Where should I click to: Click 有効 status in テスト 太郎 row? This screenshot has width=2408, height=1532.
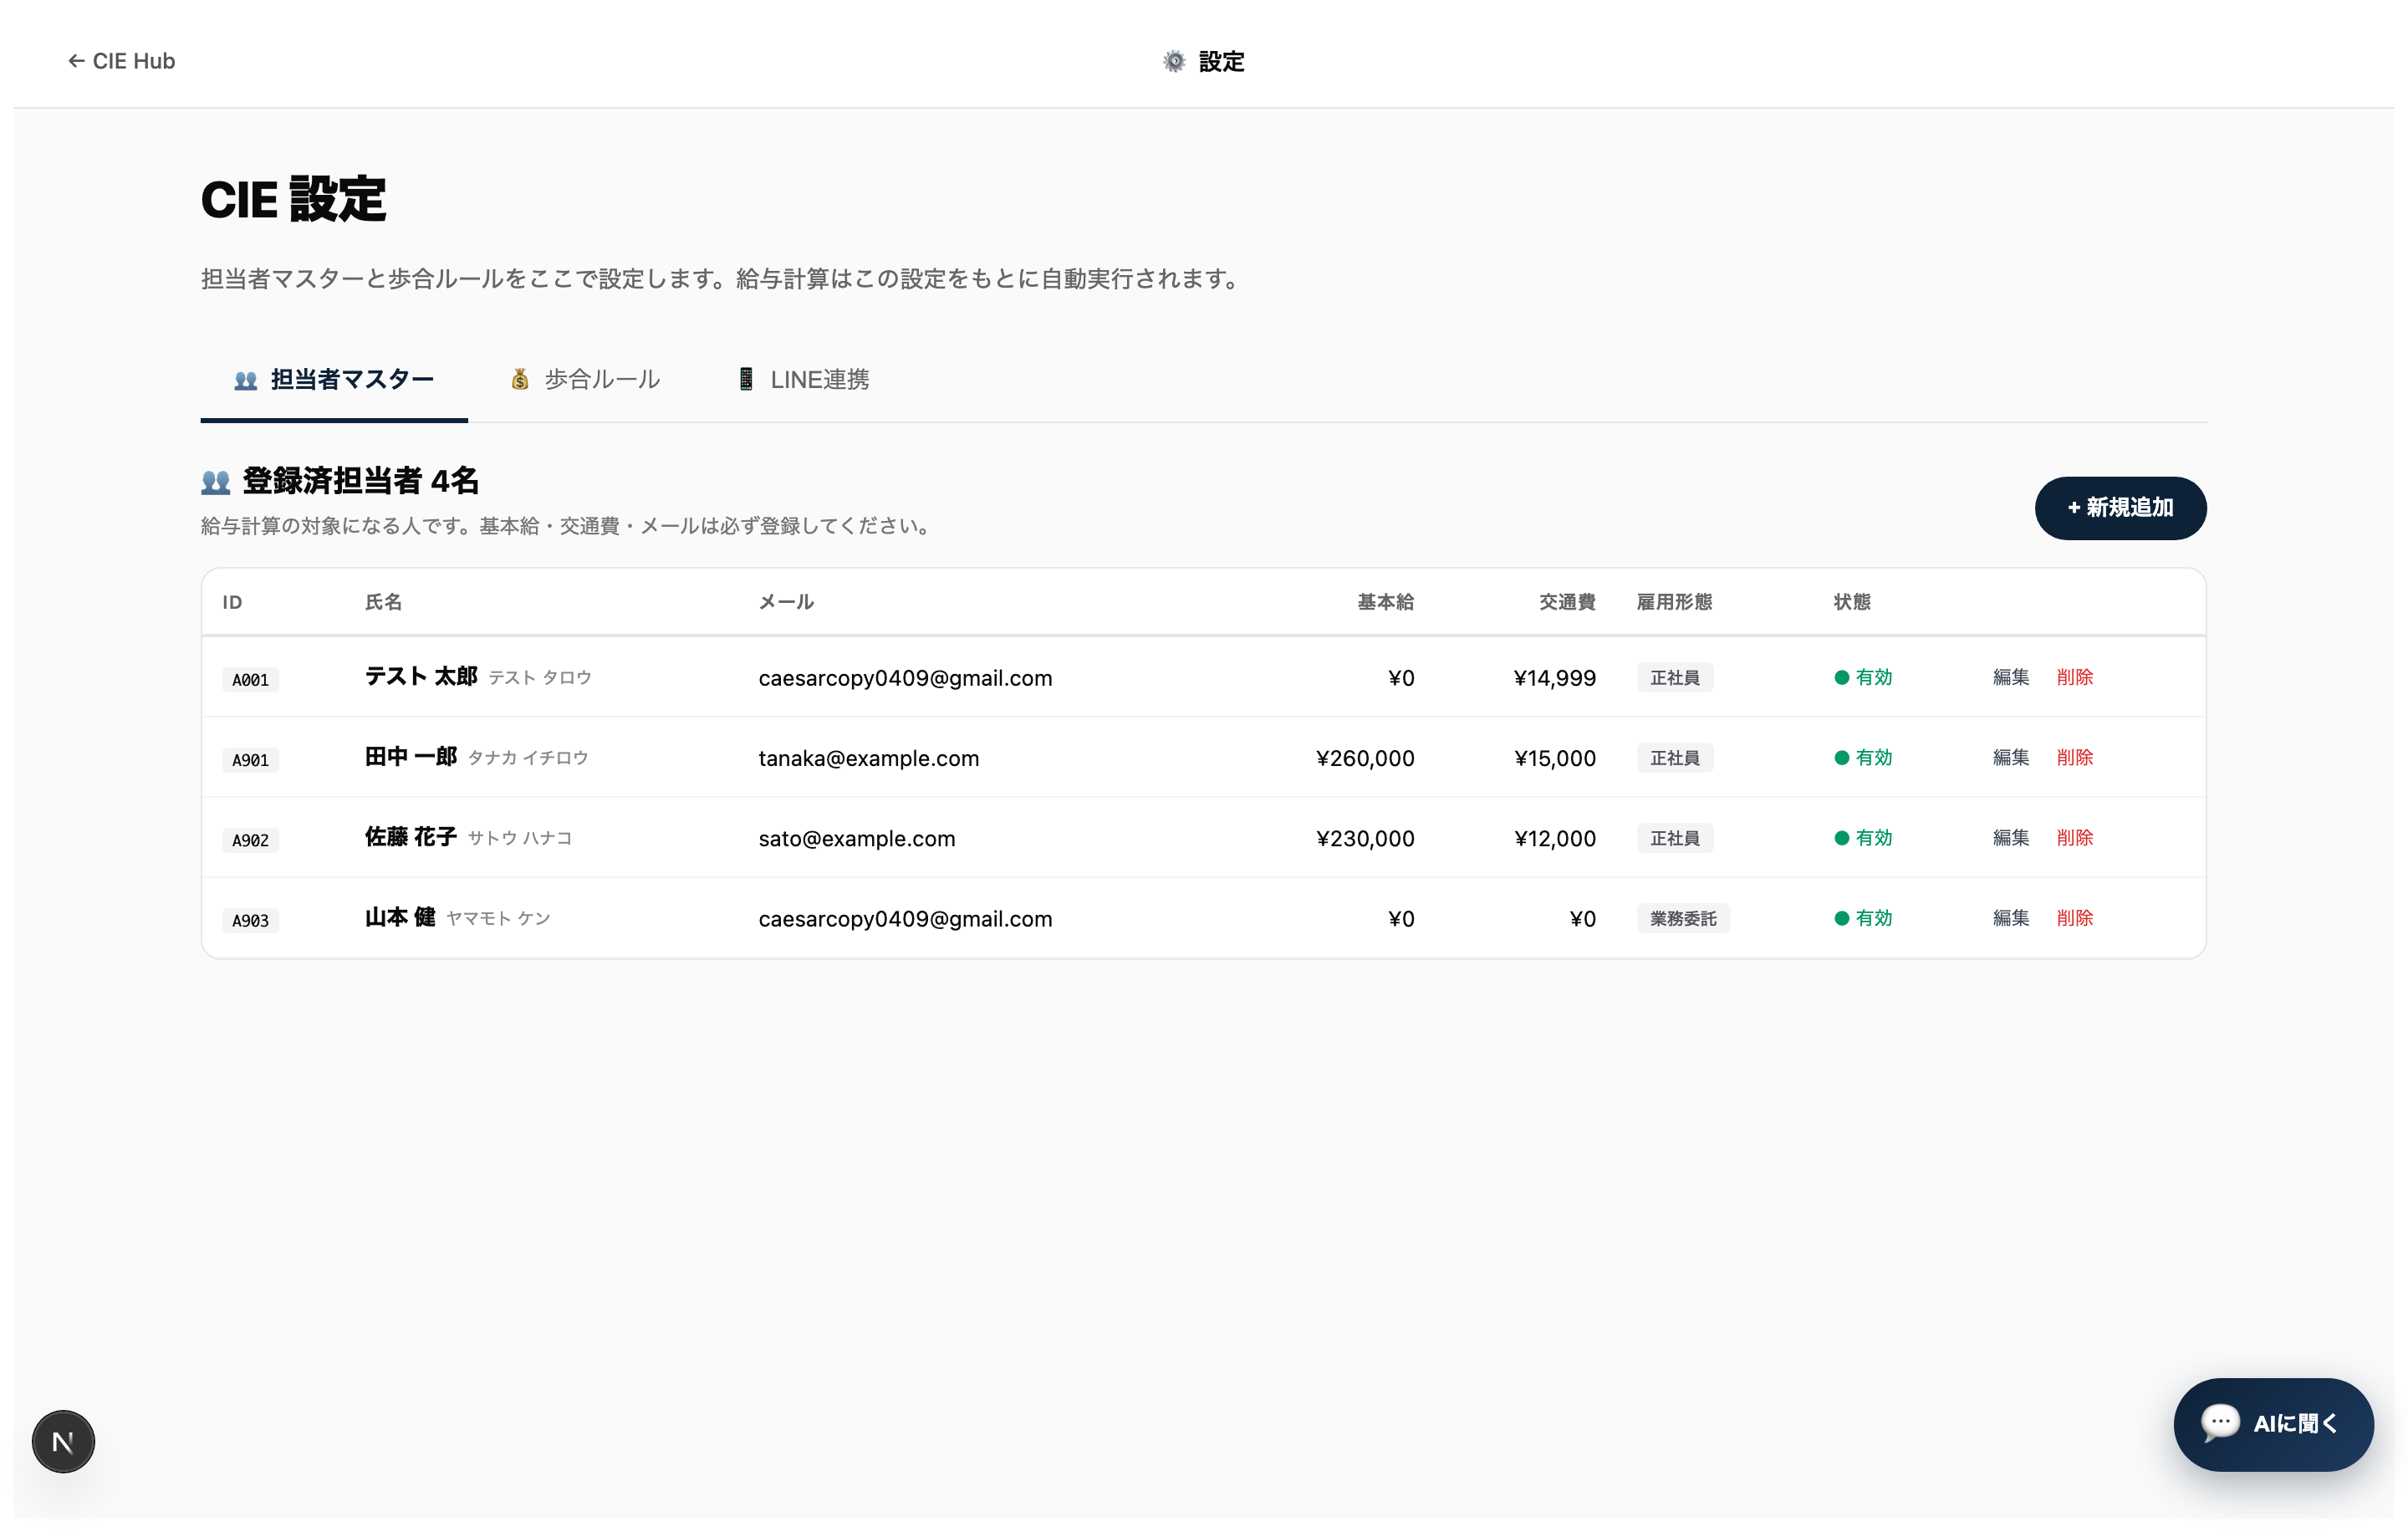1863,677
